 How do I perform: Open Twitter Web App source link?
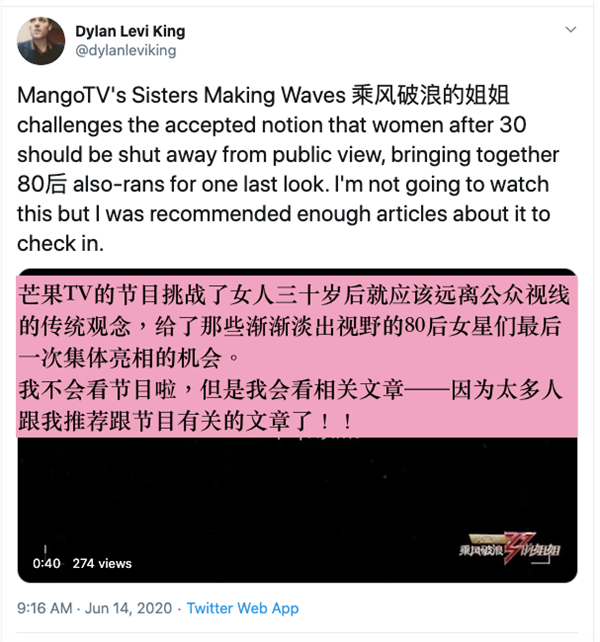242,608
